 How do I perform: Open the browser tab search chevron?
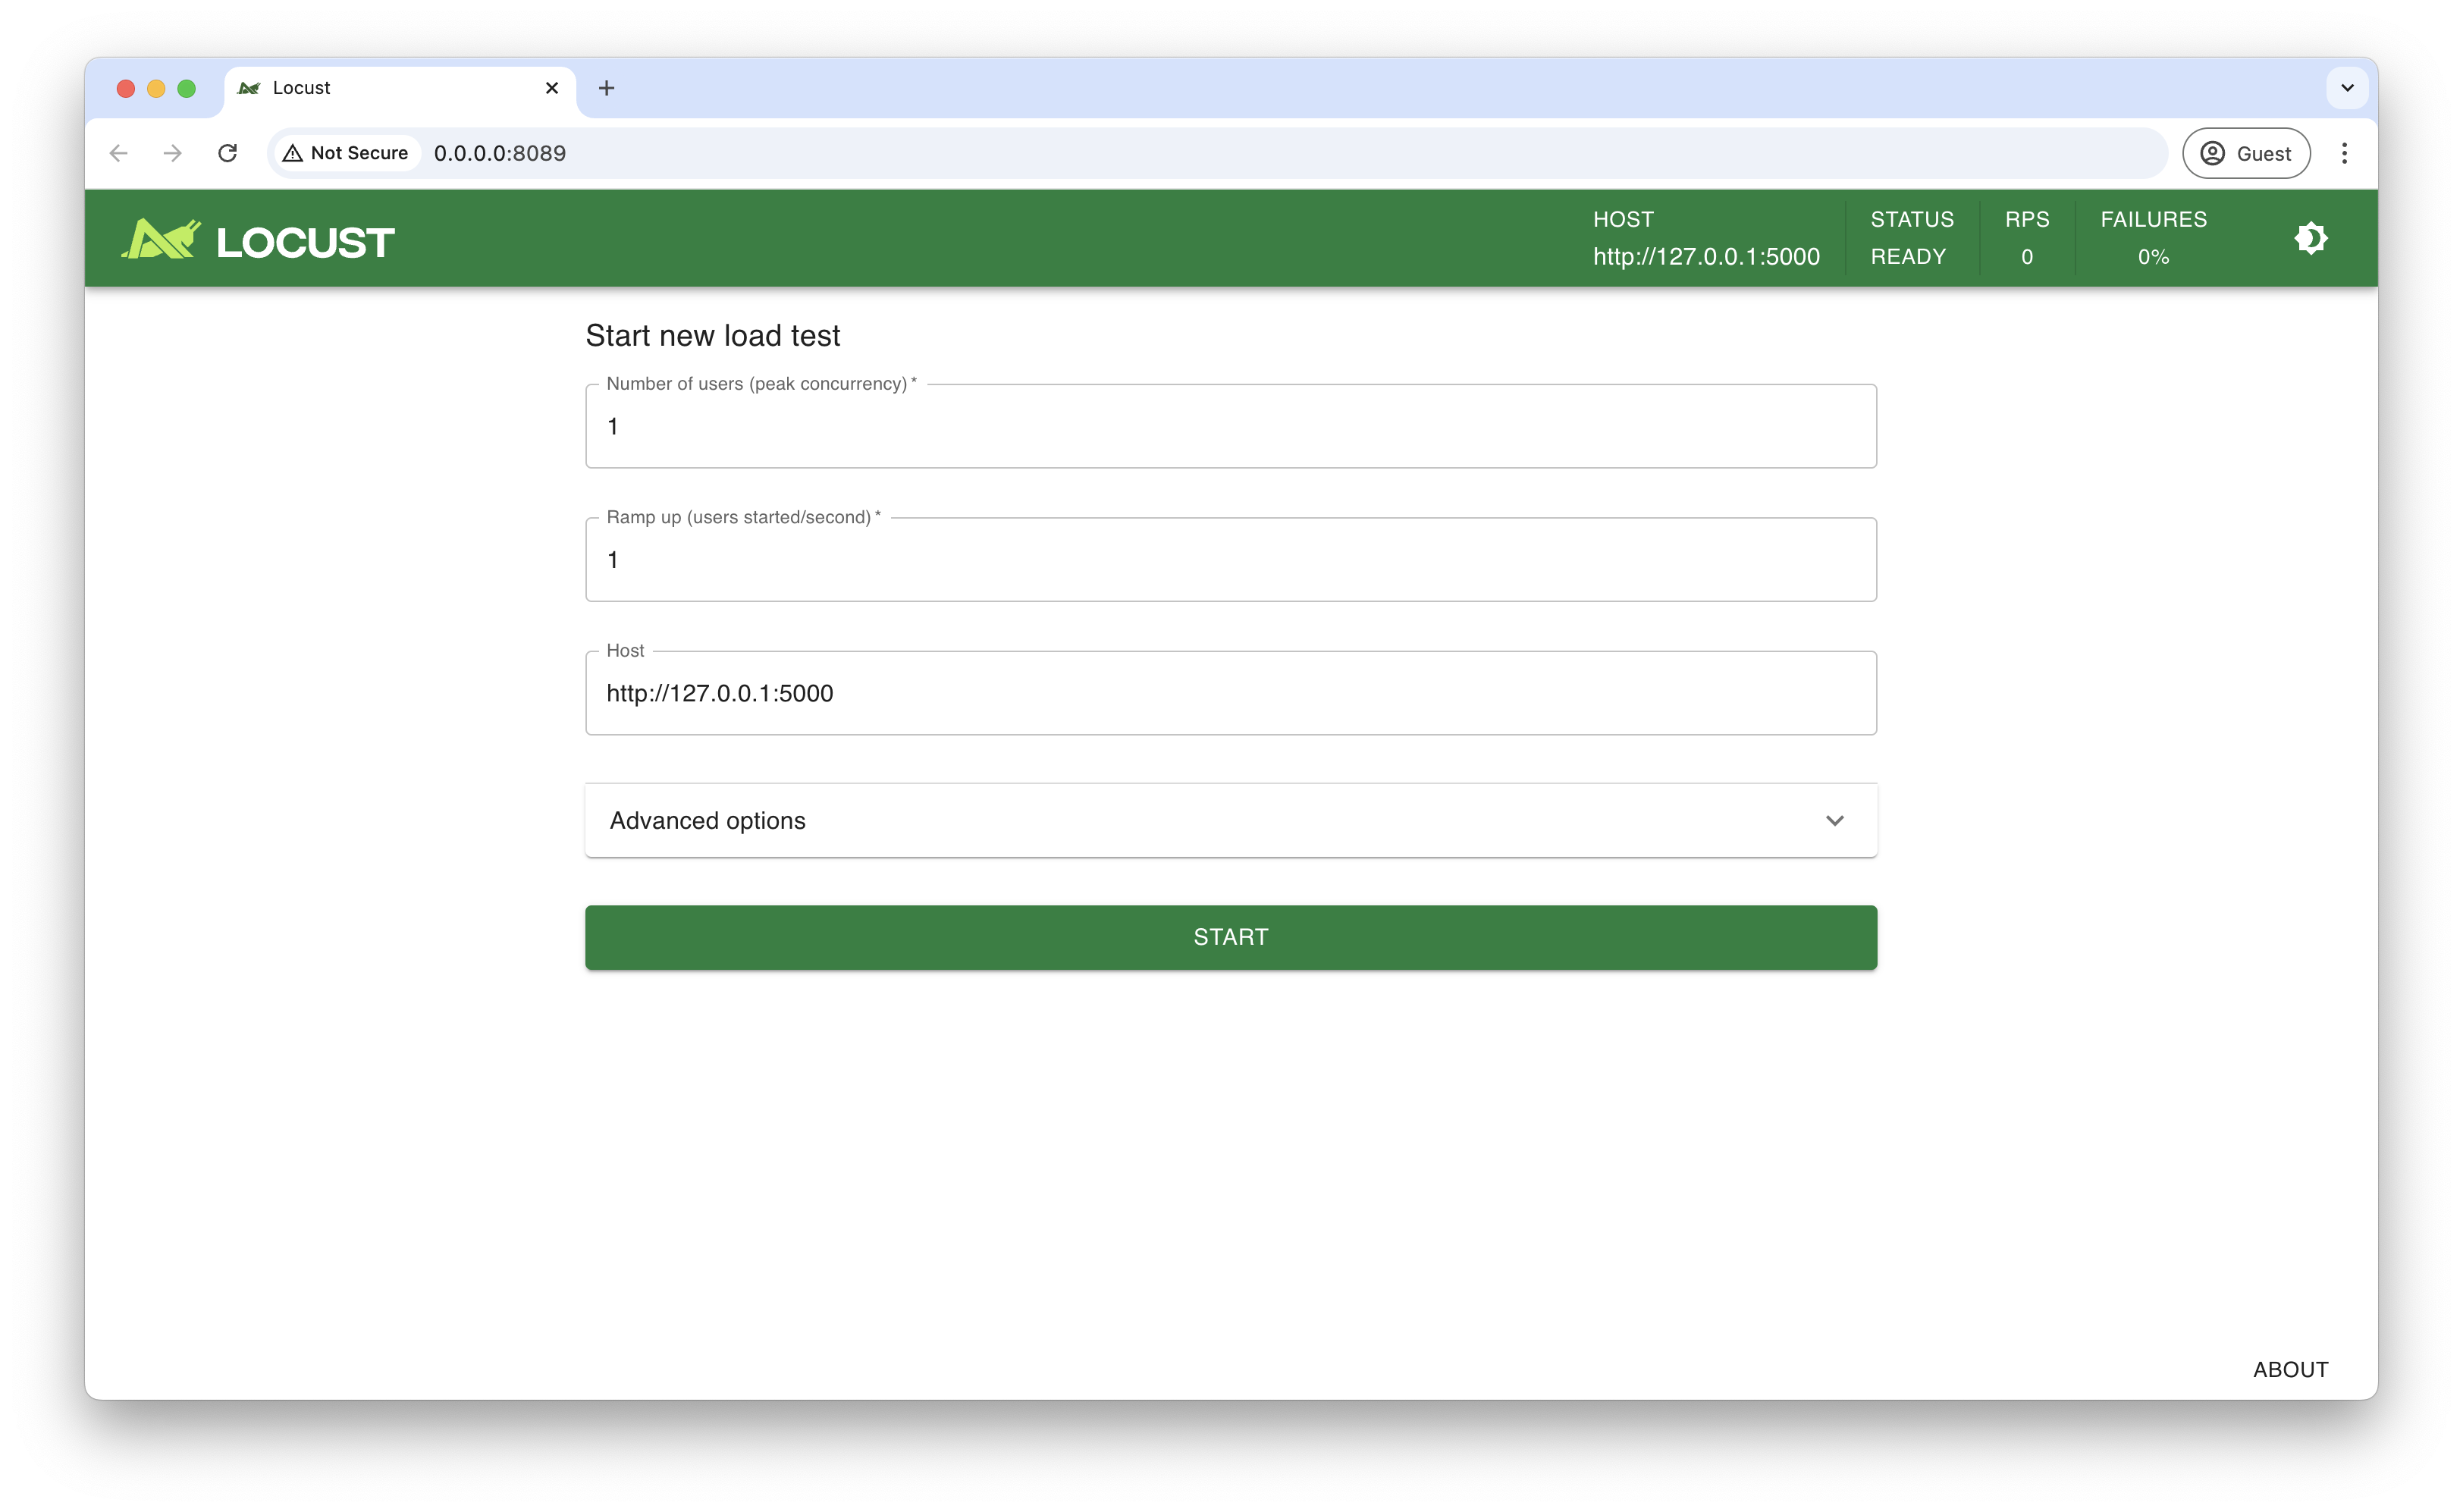point(2346,88)
